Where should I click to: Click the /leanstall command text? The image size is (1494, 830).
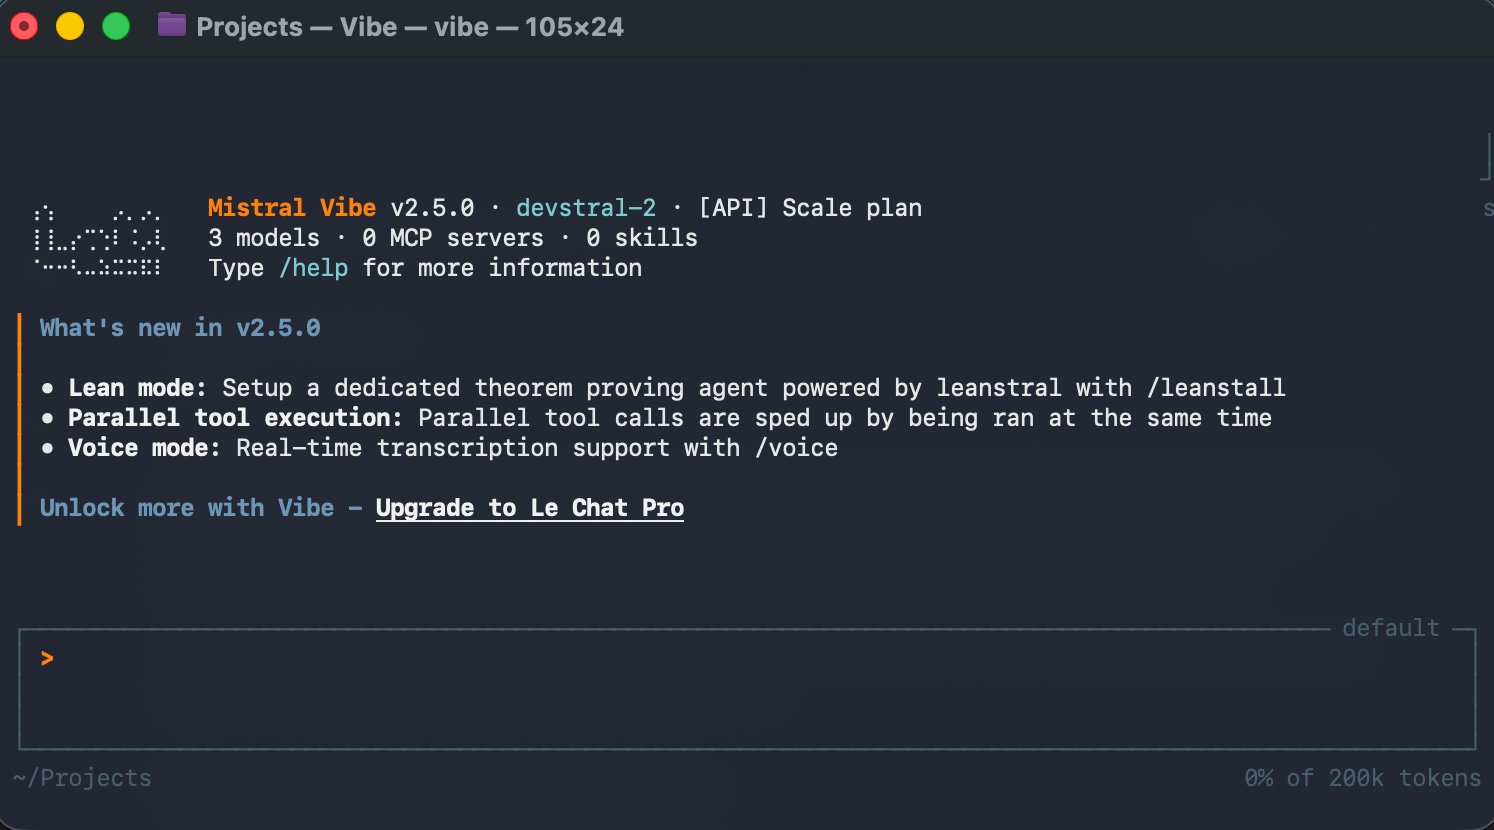[x=1215, y=388]
